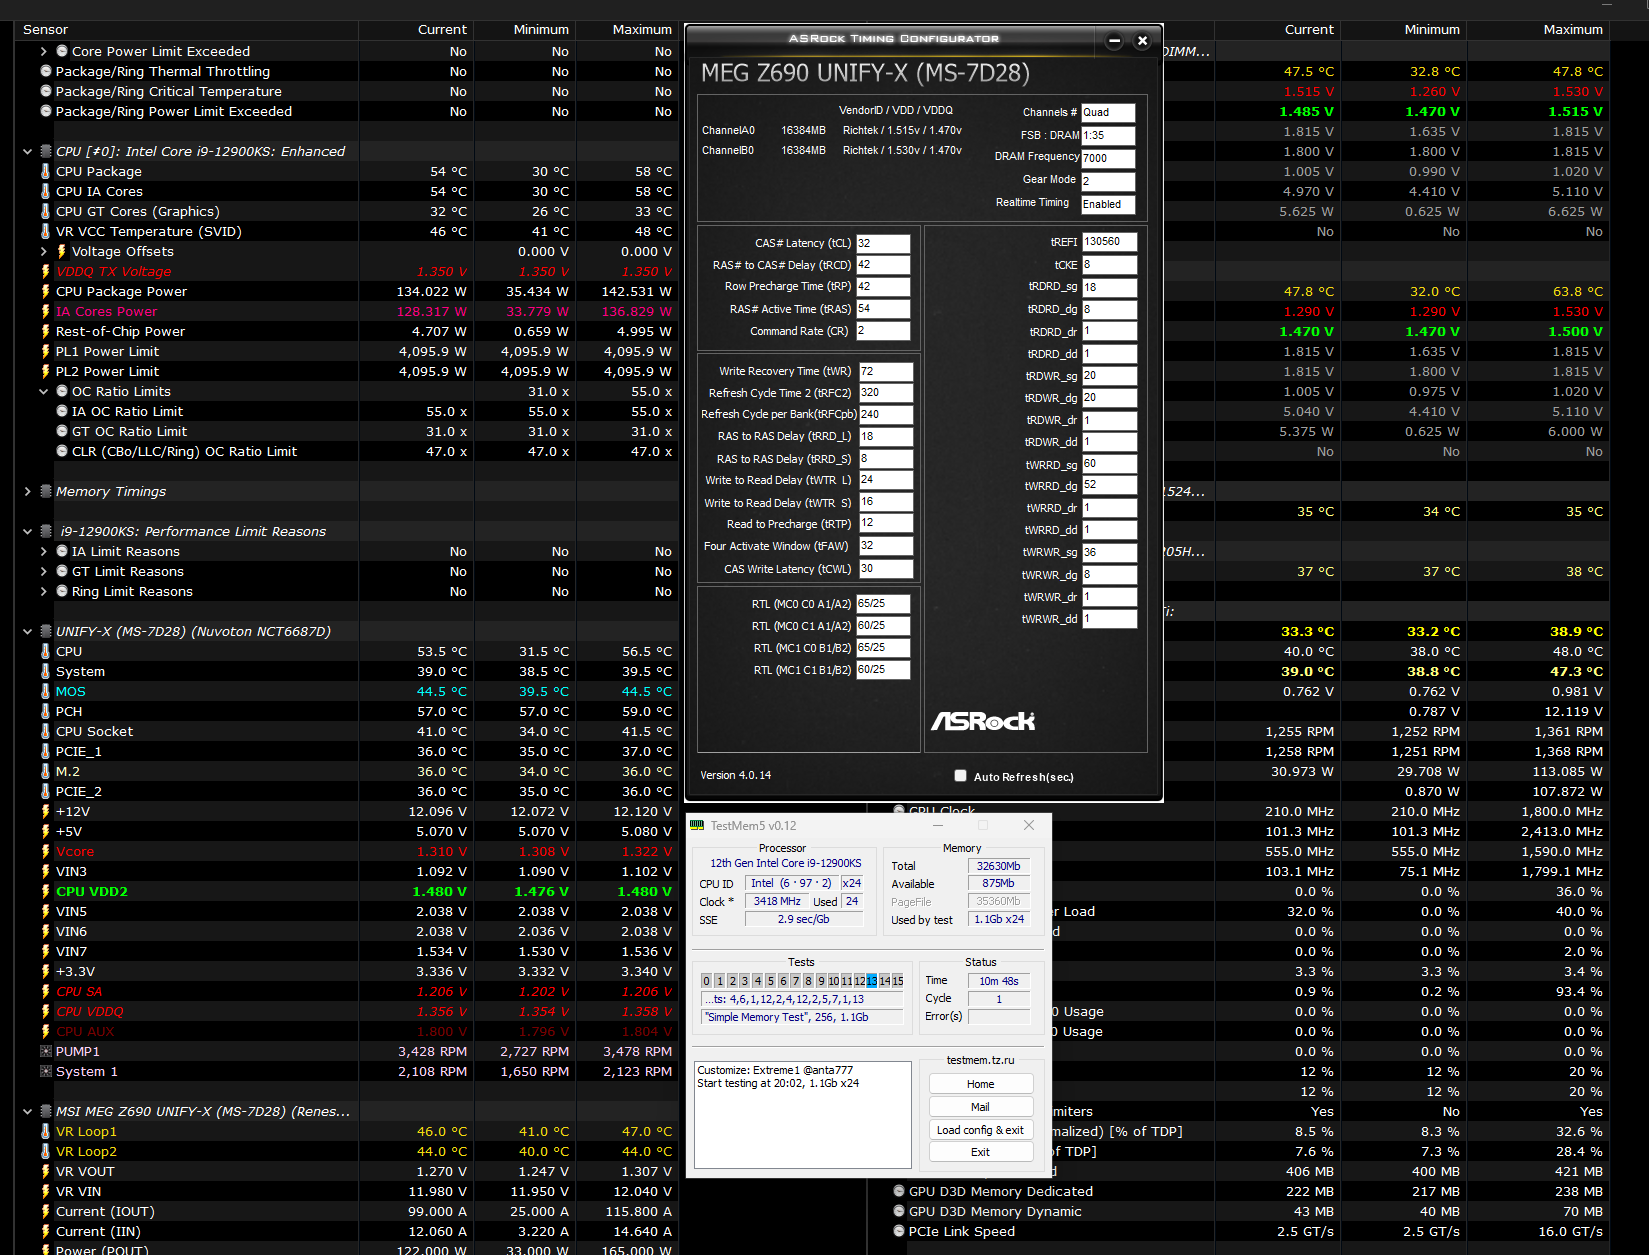Image resolution: width=1649 pixels, height=1255 pixels.
Task: Click Load config & exit in TestMem5
Action: click(981, 1130)
